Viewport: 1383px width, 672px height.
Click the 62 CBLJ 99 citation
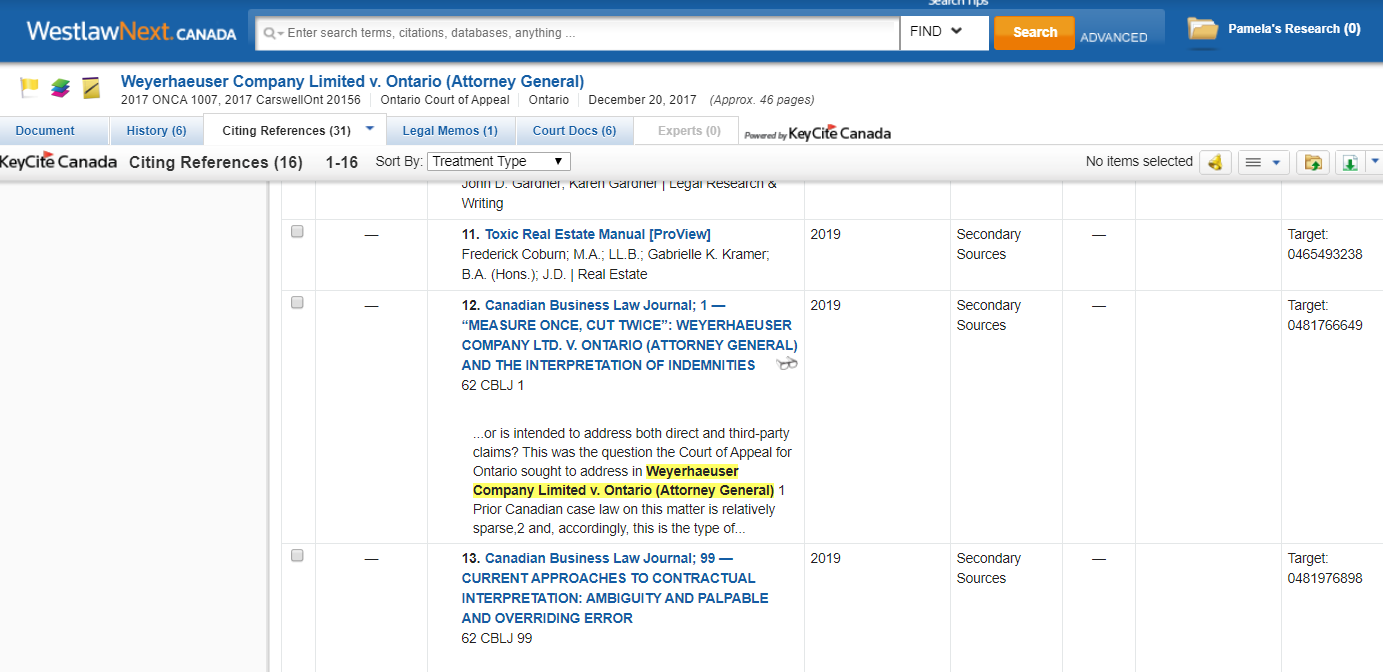pos(497,638)
